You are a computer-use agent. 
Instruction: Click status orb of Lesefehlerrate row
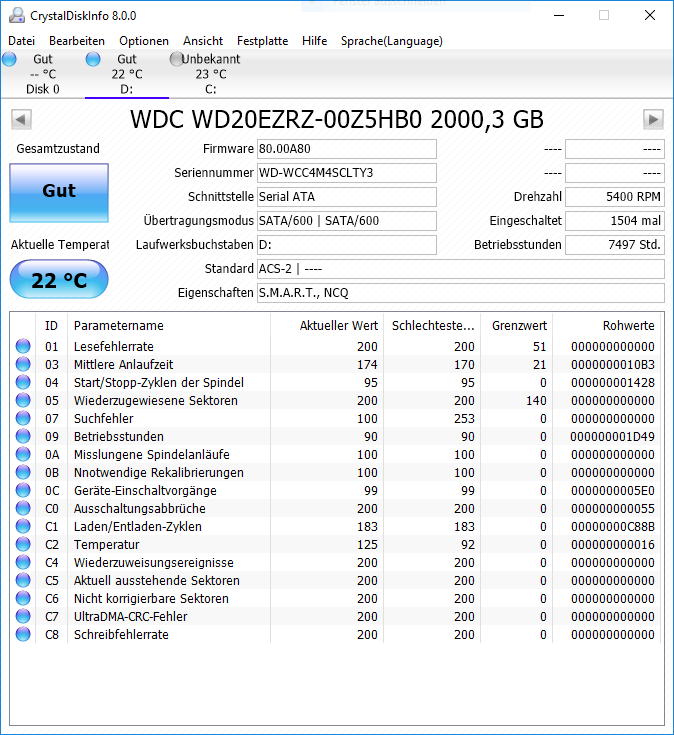23,346
